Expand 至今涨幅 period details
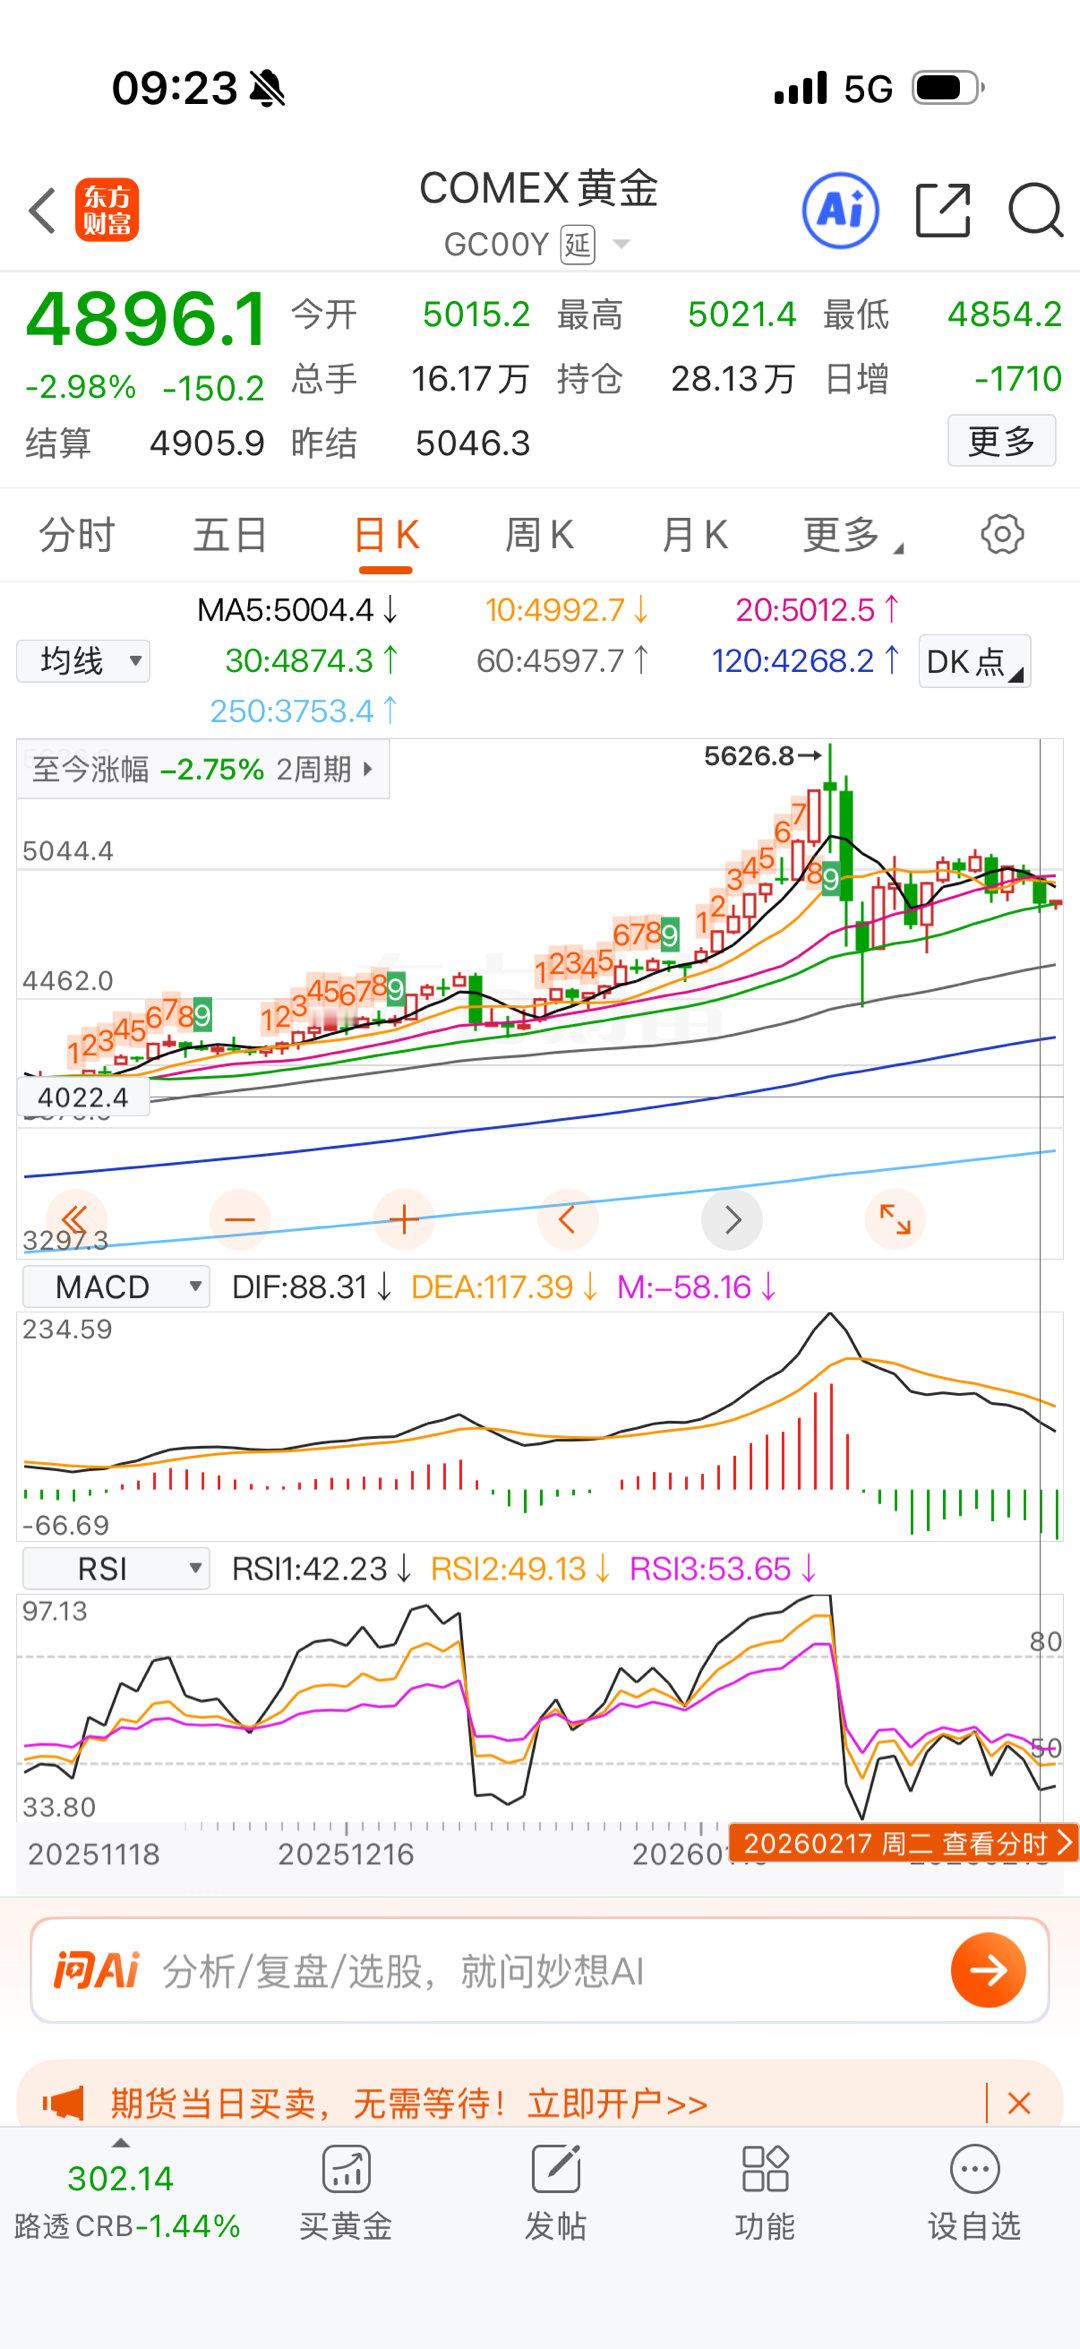 [203, 769]
